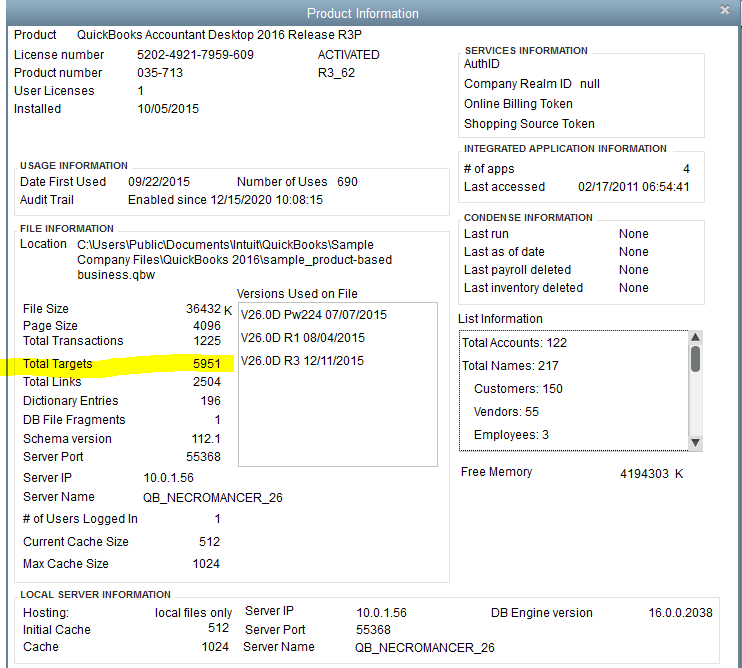Select the license number 5202-4921-7959-609
This screenshot has height=668, width=742.
coord(195,55)
